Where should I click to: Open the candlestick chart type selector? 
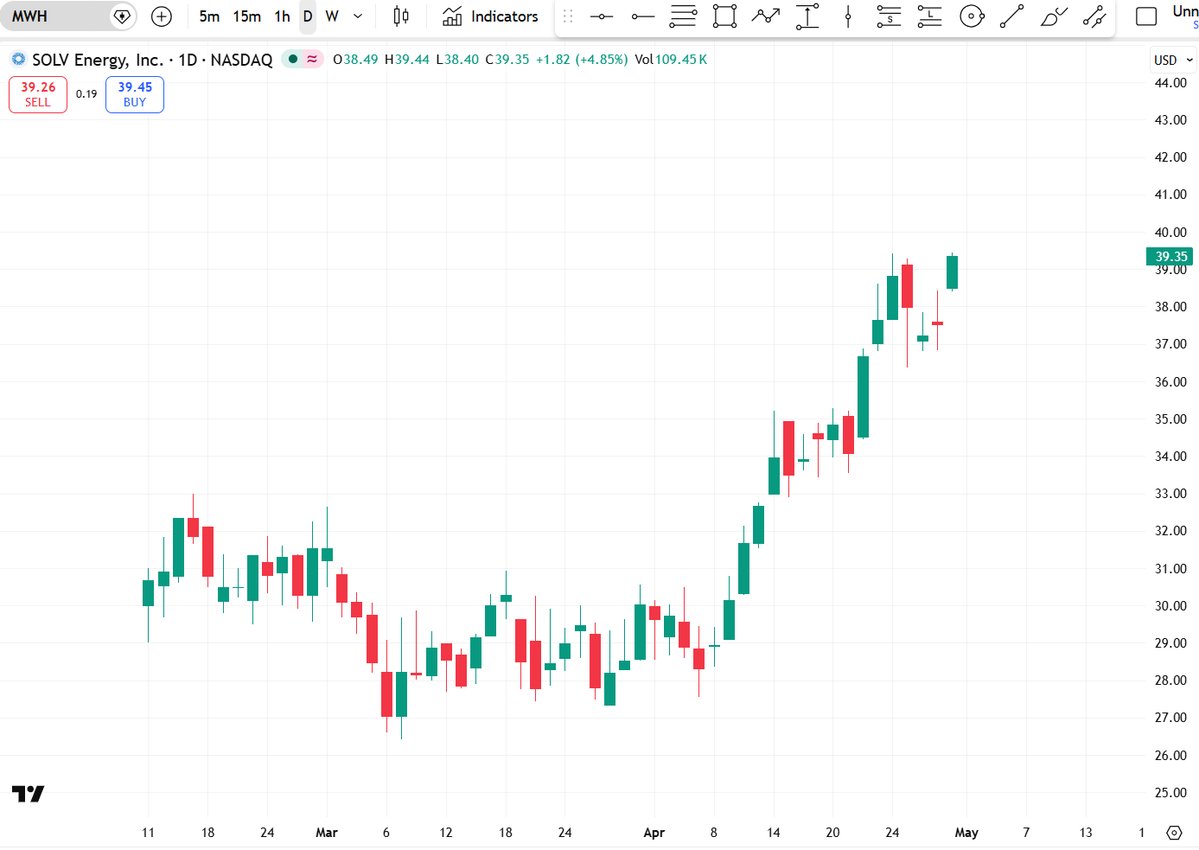coord(401,16)
